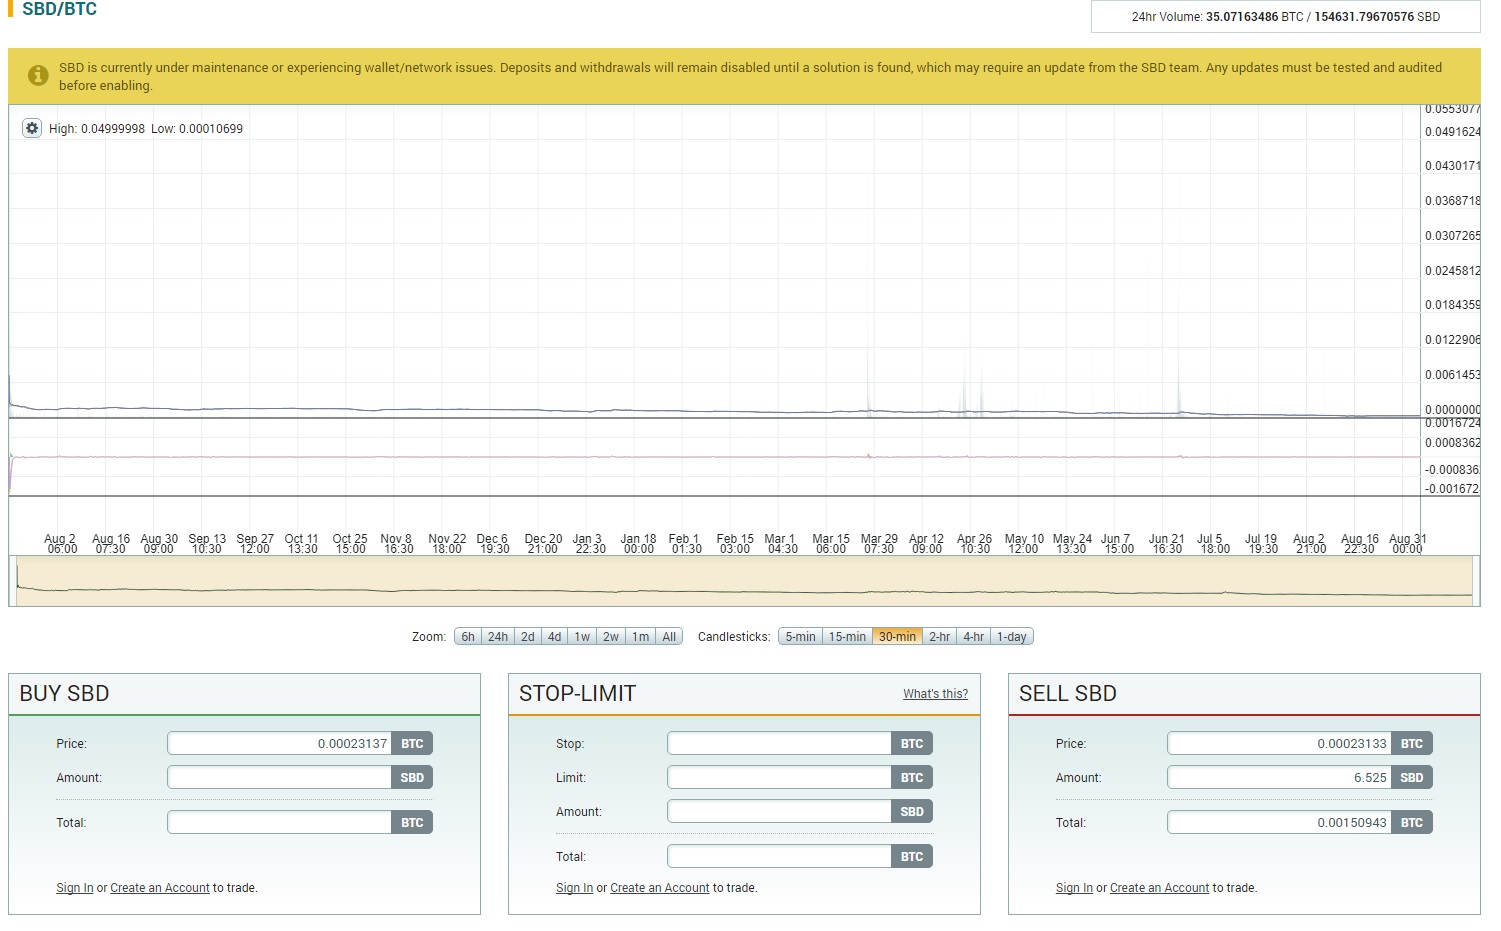Set chart zoom to 2w
The height and width of the screenshot is (931, 1501).
[x=611, y=637]
